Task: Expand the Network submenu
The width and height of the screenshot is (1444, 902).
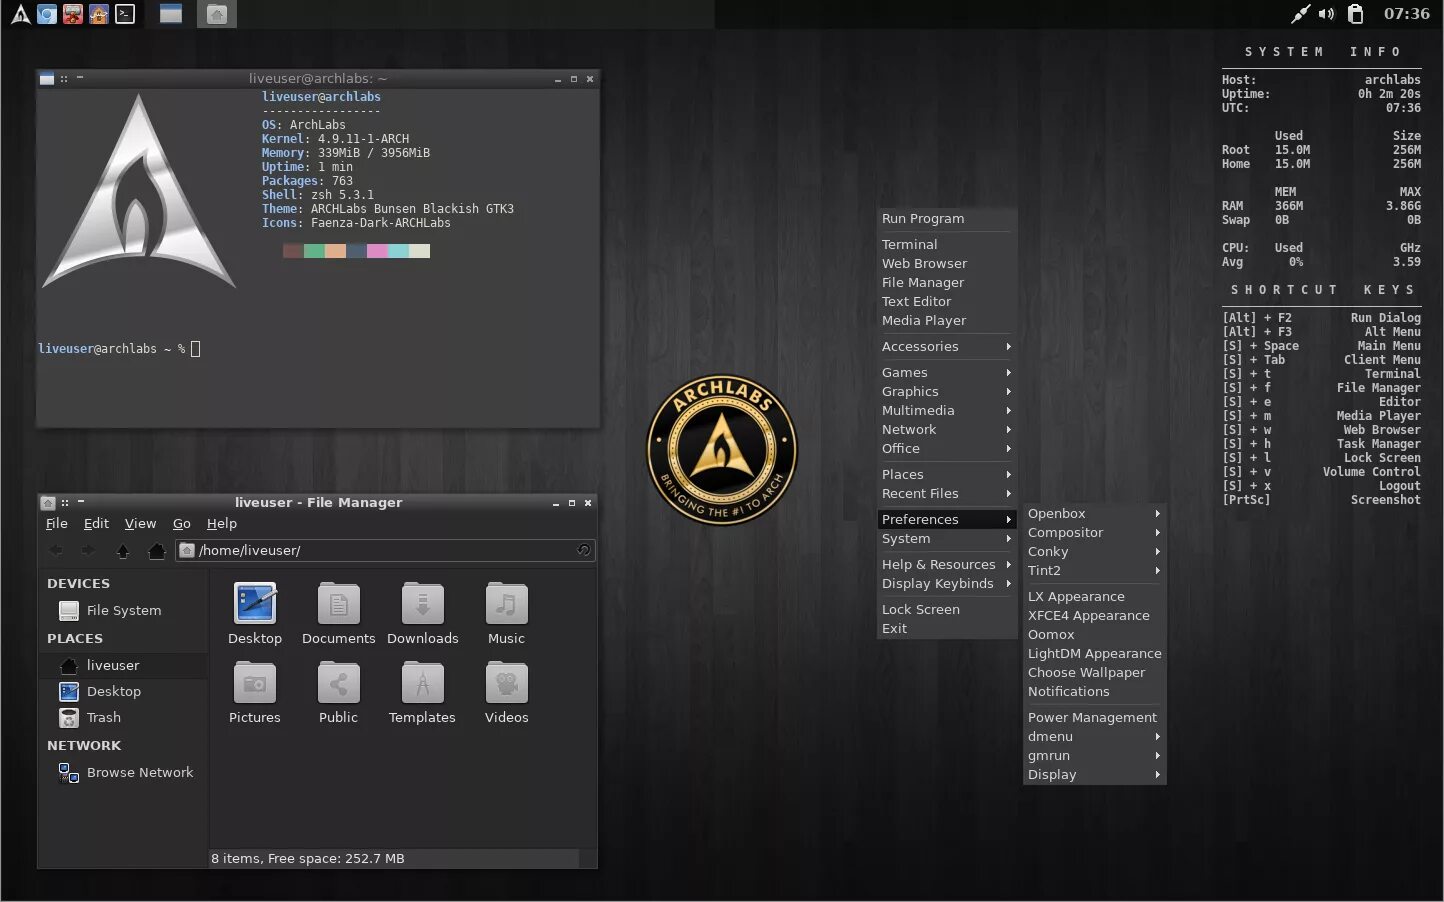Action: point(947,429)
